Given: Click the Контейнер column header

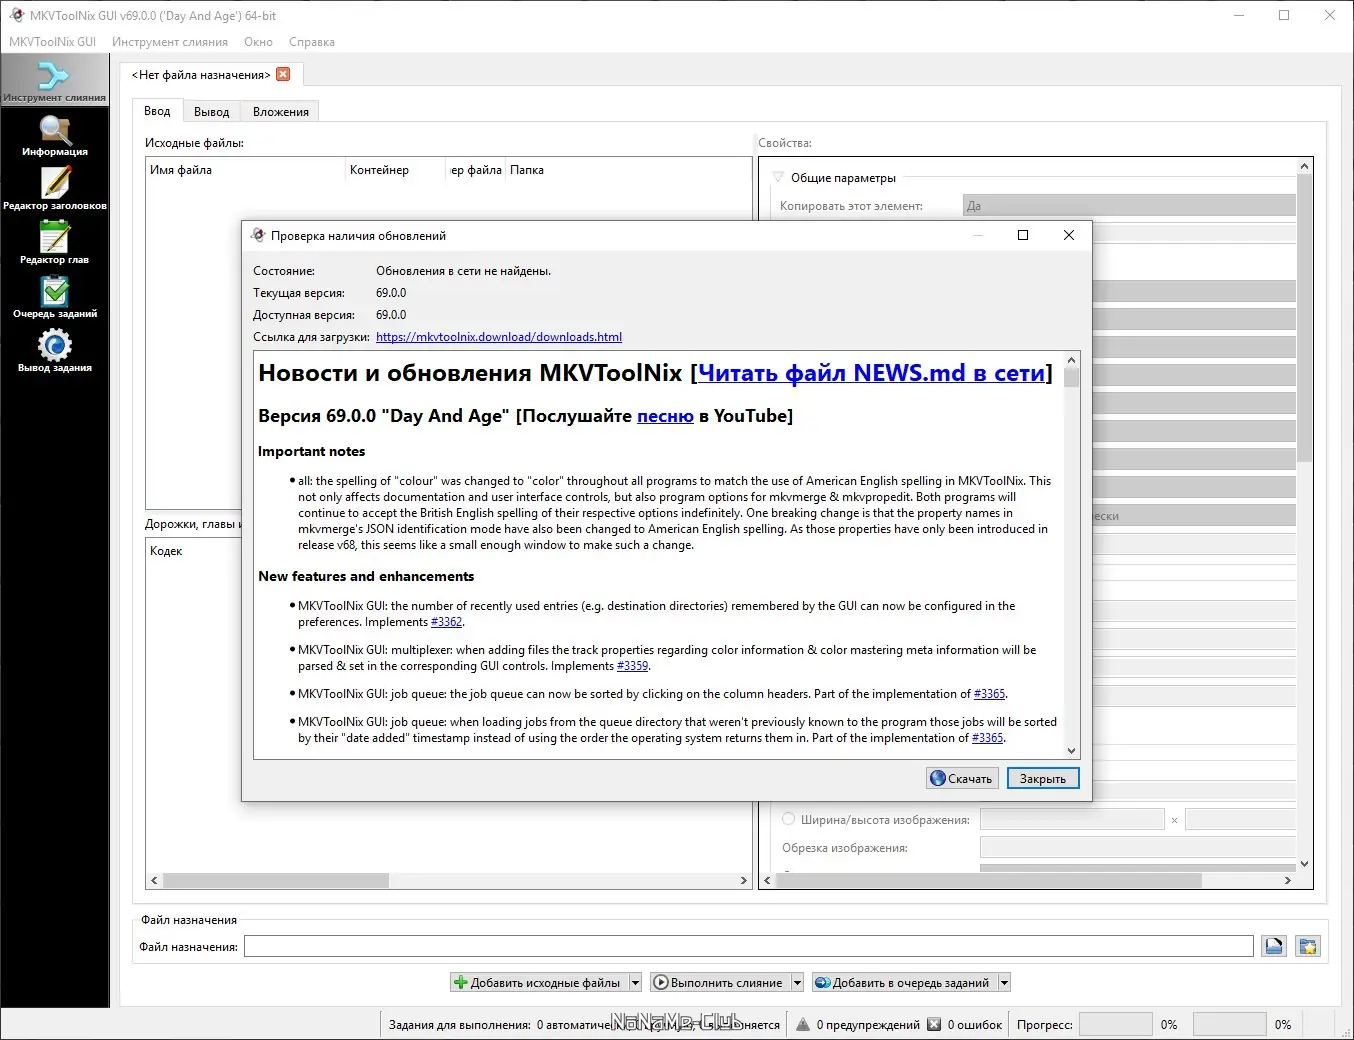Looking at the screenshot, I should pos(395,170).
